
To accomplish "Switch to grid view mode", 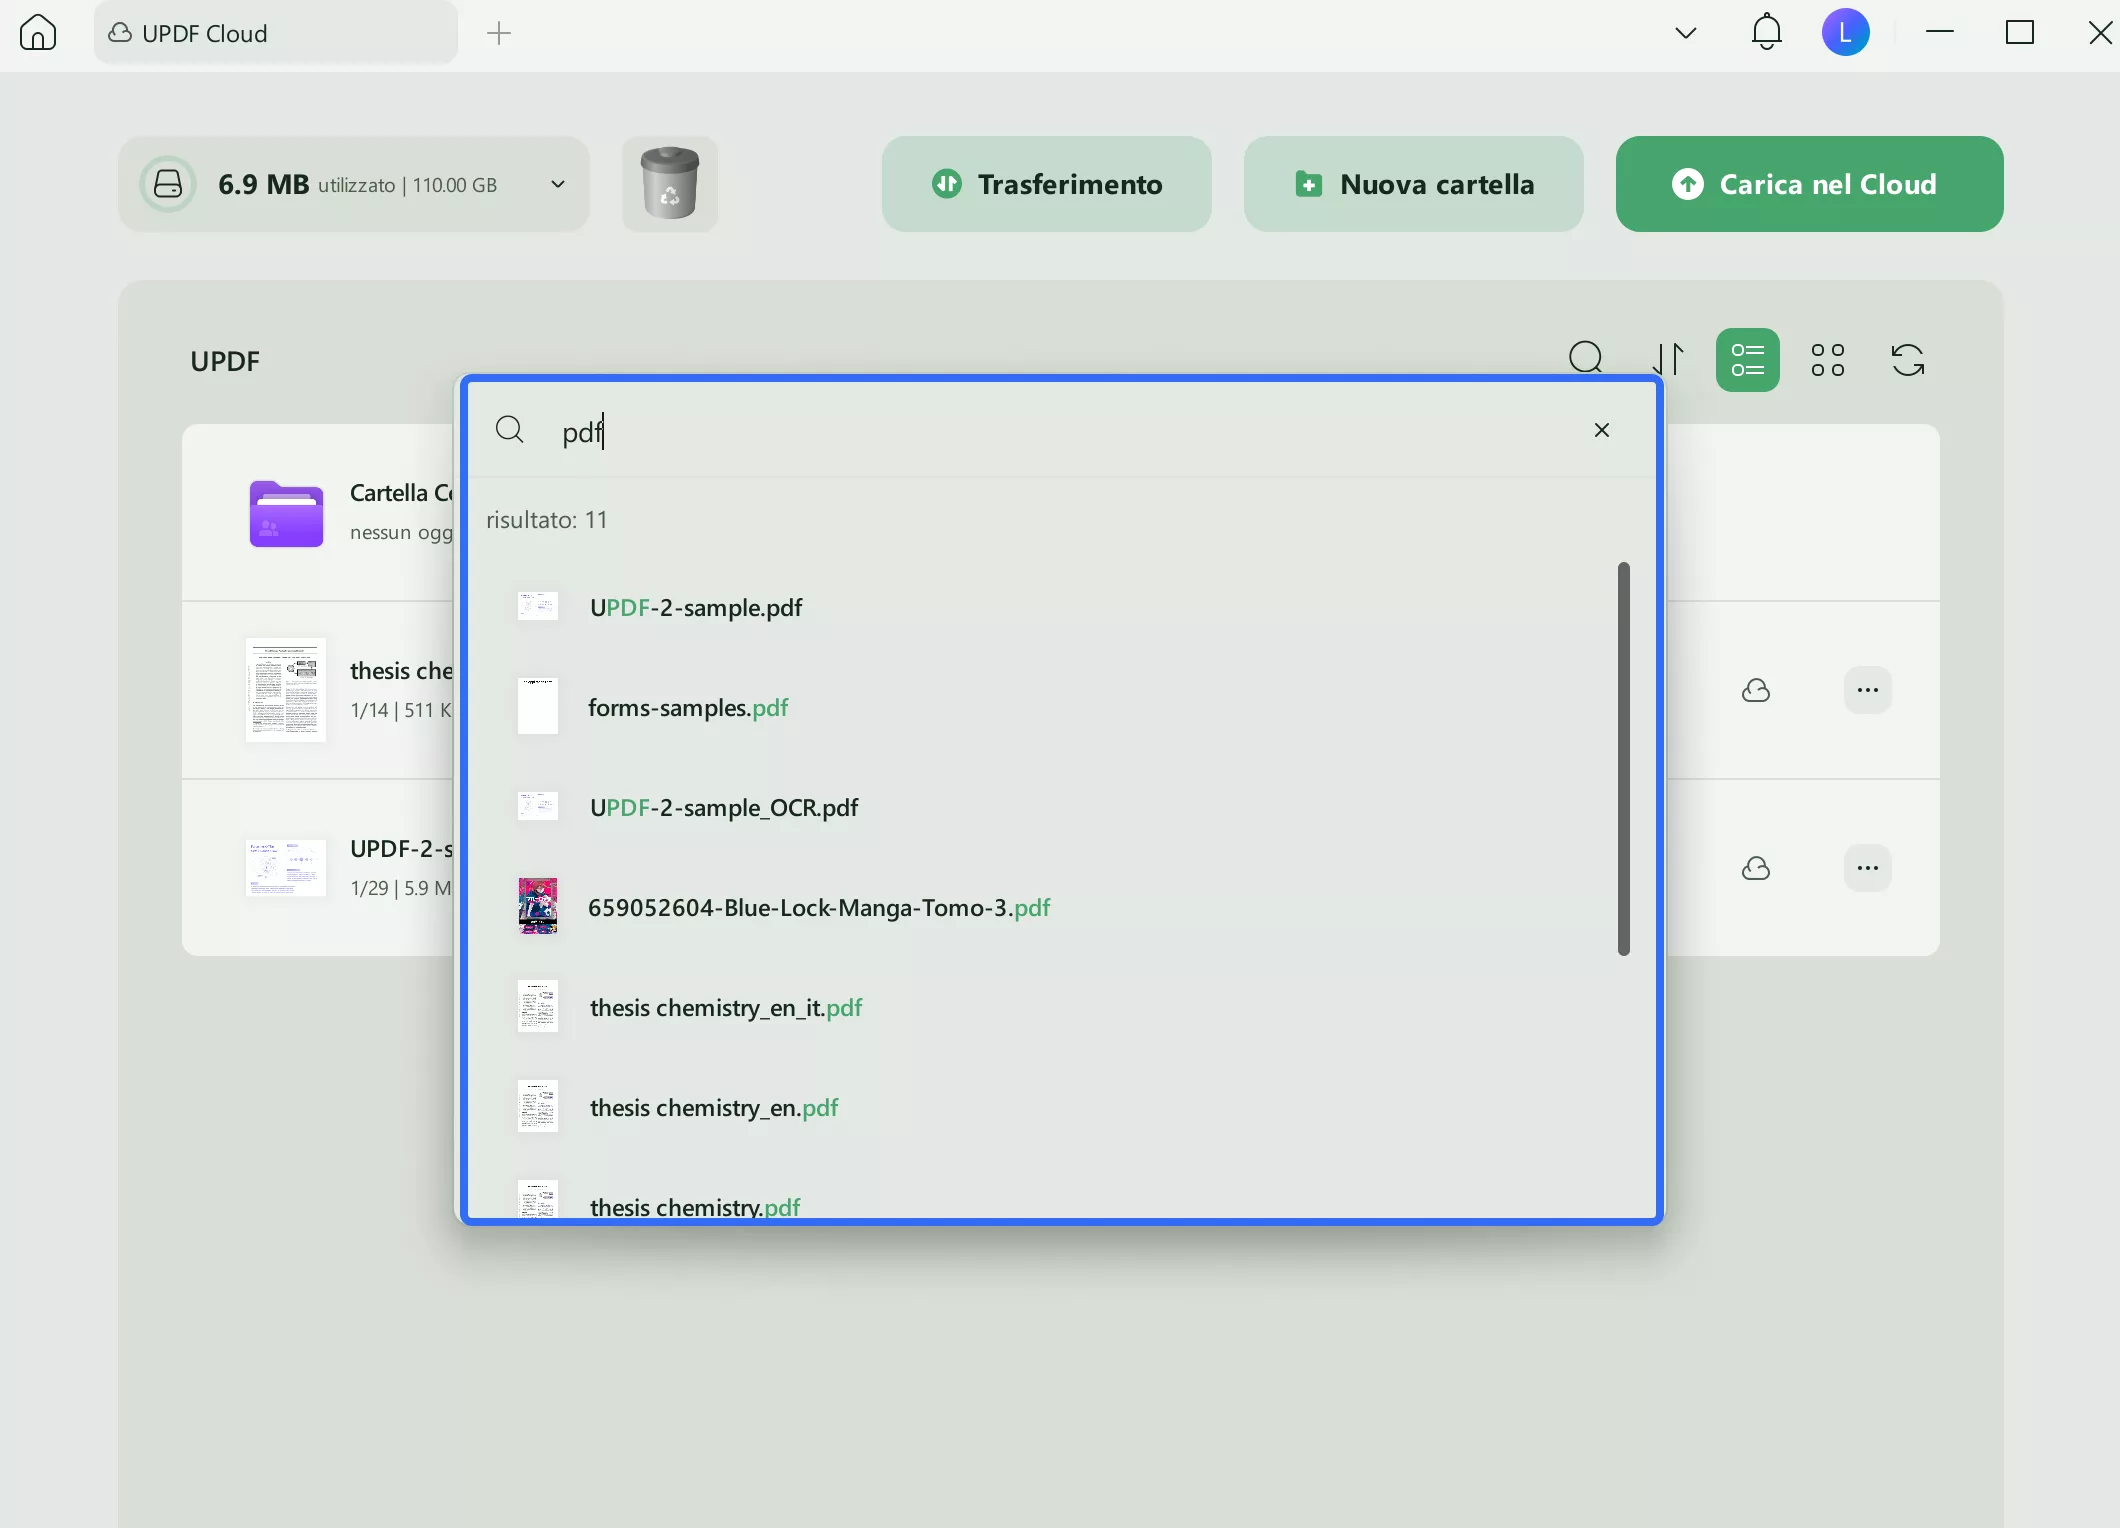I will [1827, 360].
